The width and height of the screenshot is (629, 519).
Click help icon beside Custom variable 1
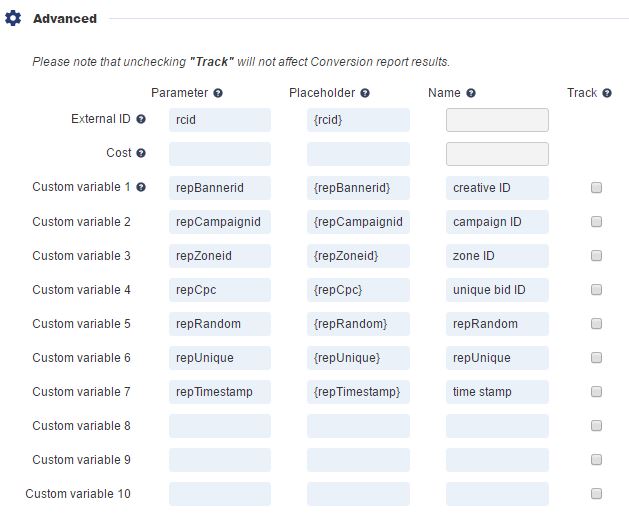click(x=141, y=188)
